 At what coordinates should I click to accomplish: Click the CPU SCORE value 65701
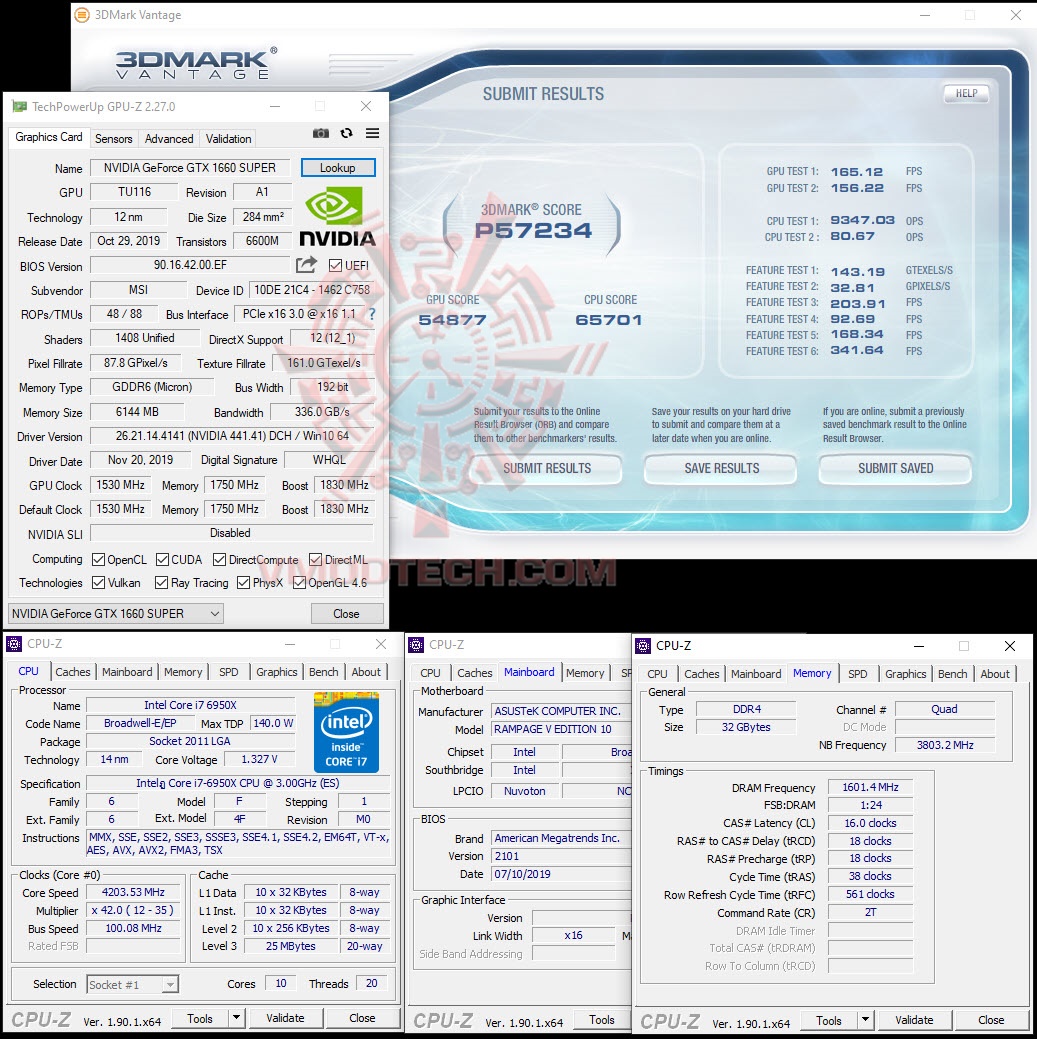click(608, 320)
